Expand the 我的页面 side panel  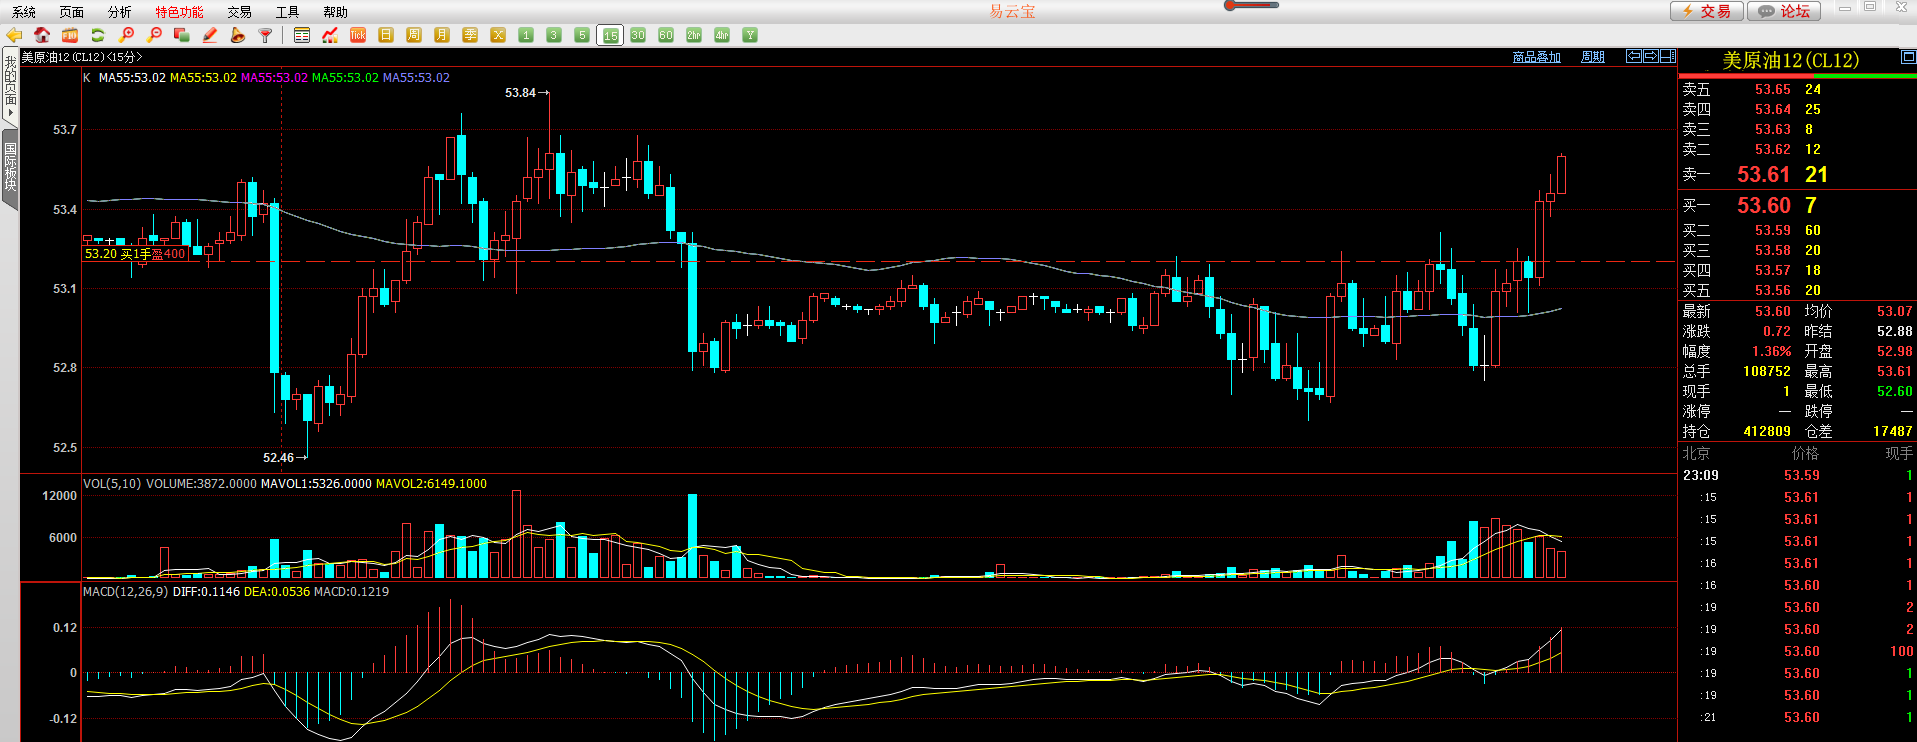tap(10, 86)
